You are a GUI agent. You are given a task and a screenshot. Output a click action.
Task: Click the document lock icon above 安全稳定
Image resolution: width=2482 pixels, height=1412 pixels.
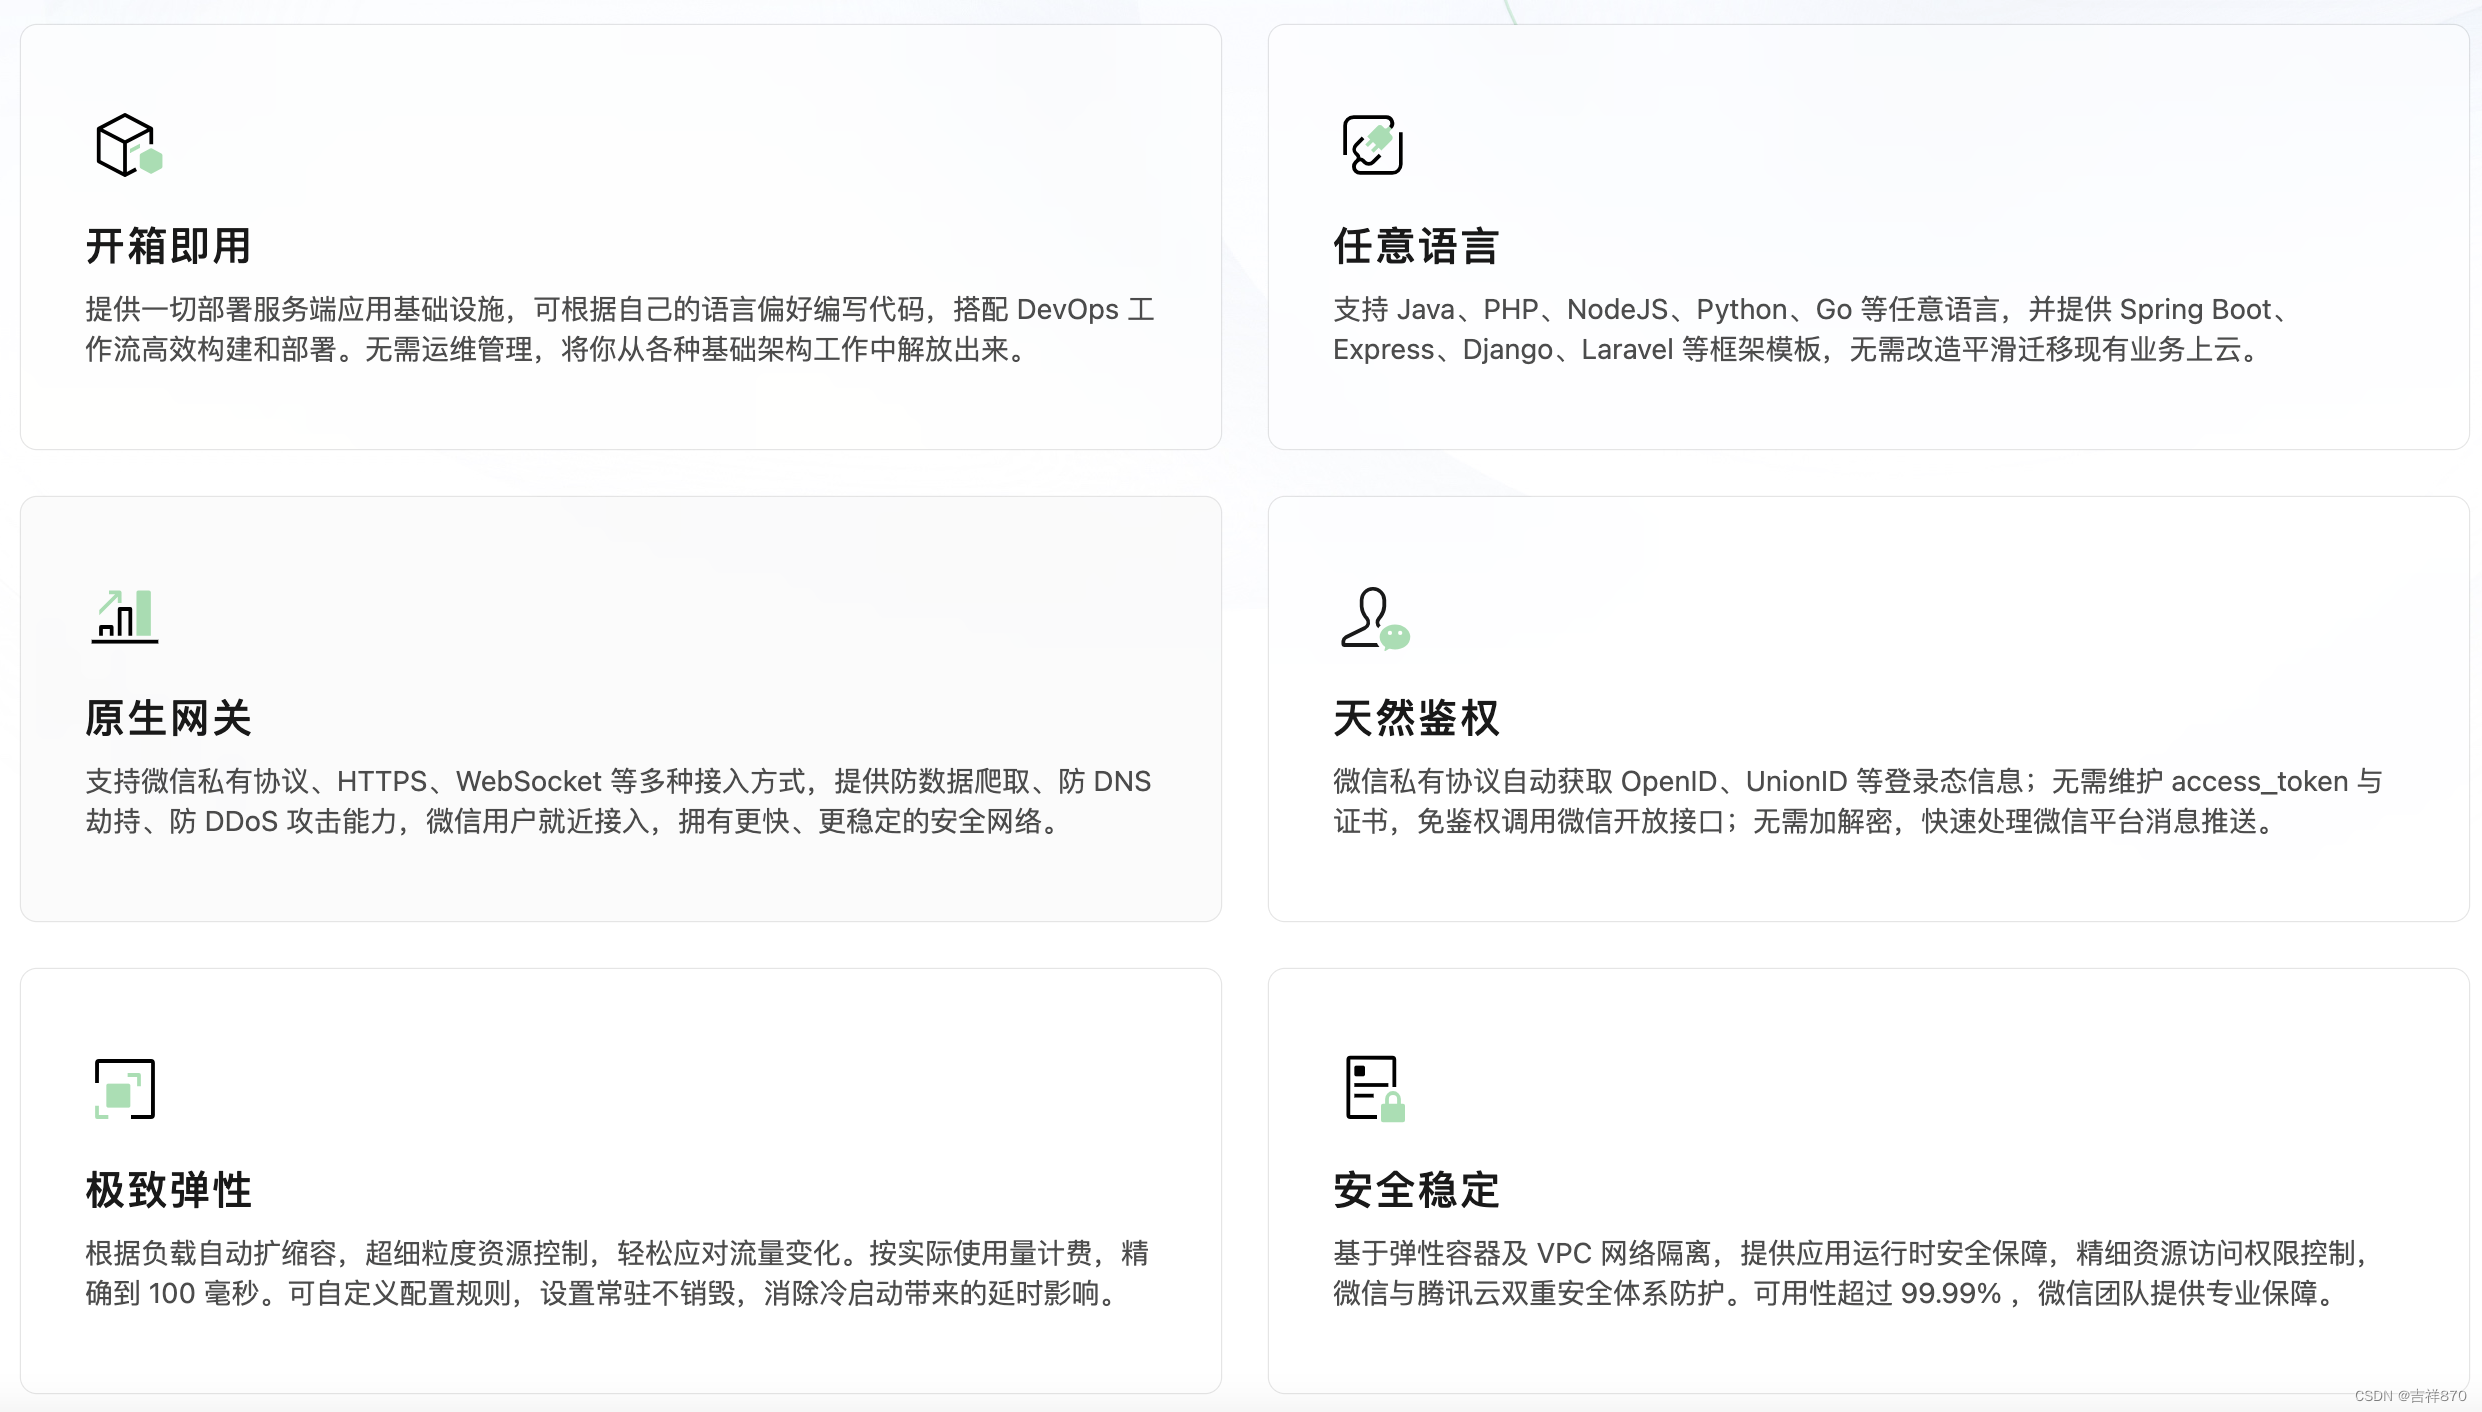click(x=1376, y=1088)
